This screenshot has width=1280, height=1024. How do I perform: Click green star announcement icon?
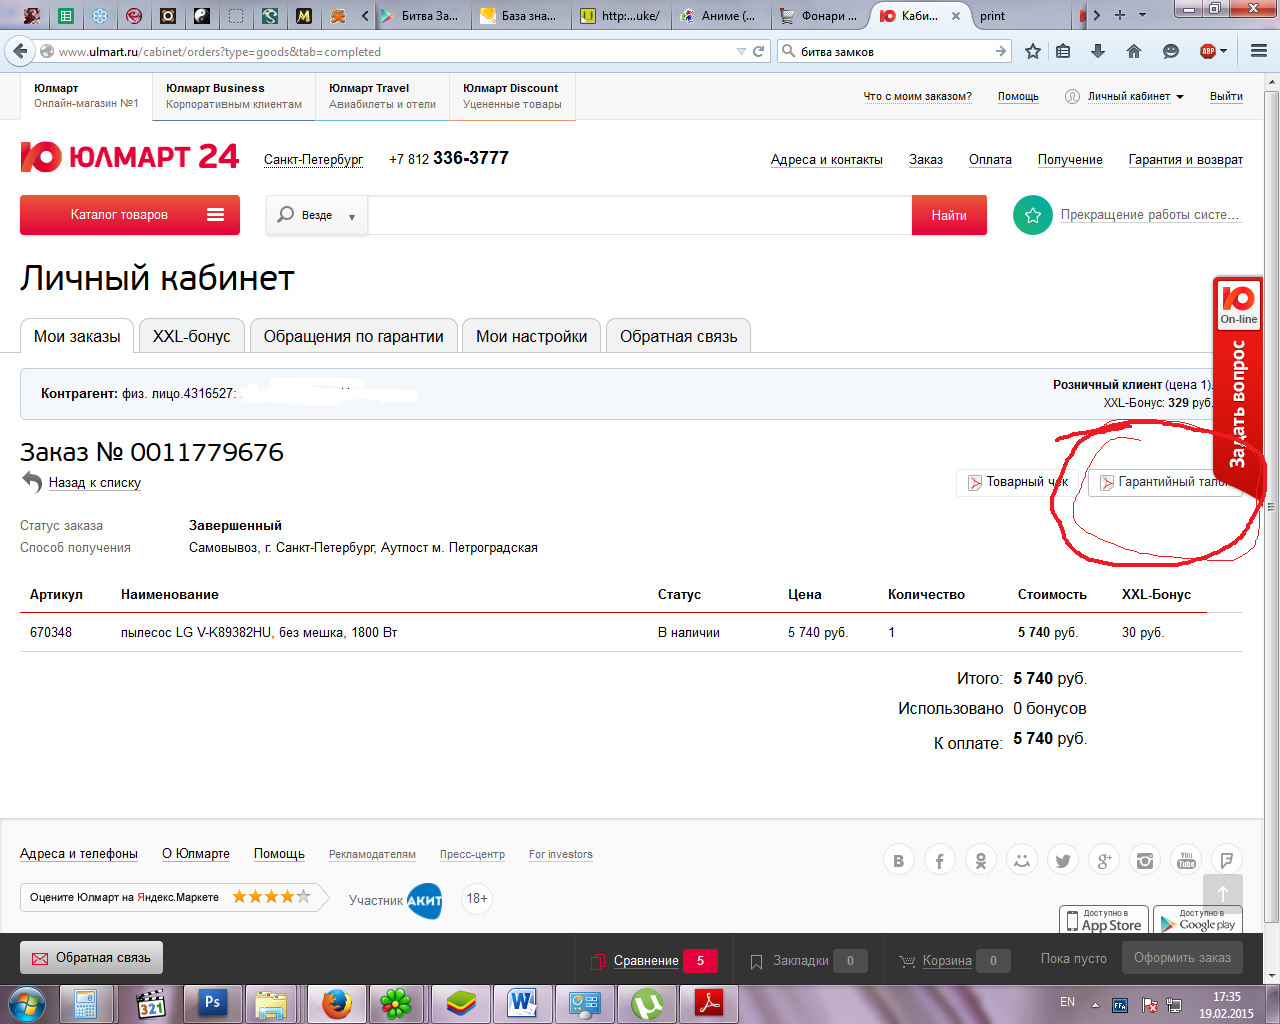1033,215
